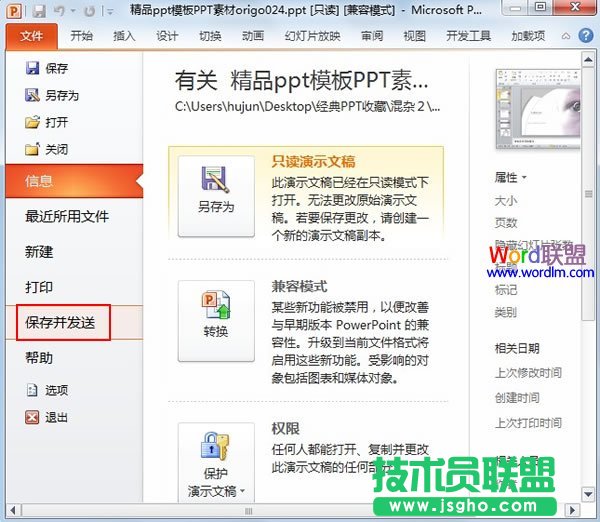Click the 转换 Convert button
600x522 pixels.
[x=216, y=321]
